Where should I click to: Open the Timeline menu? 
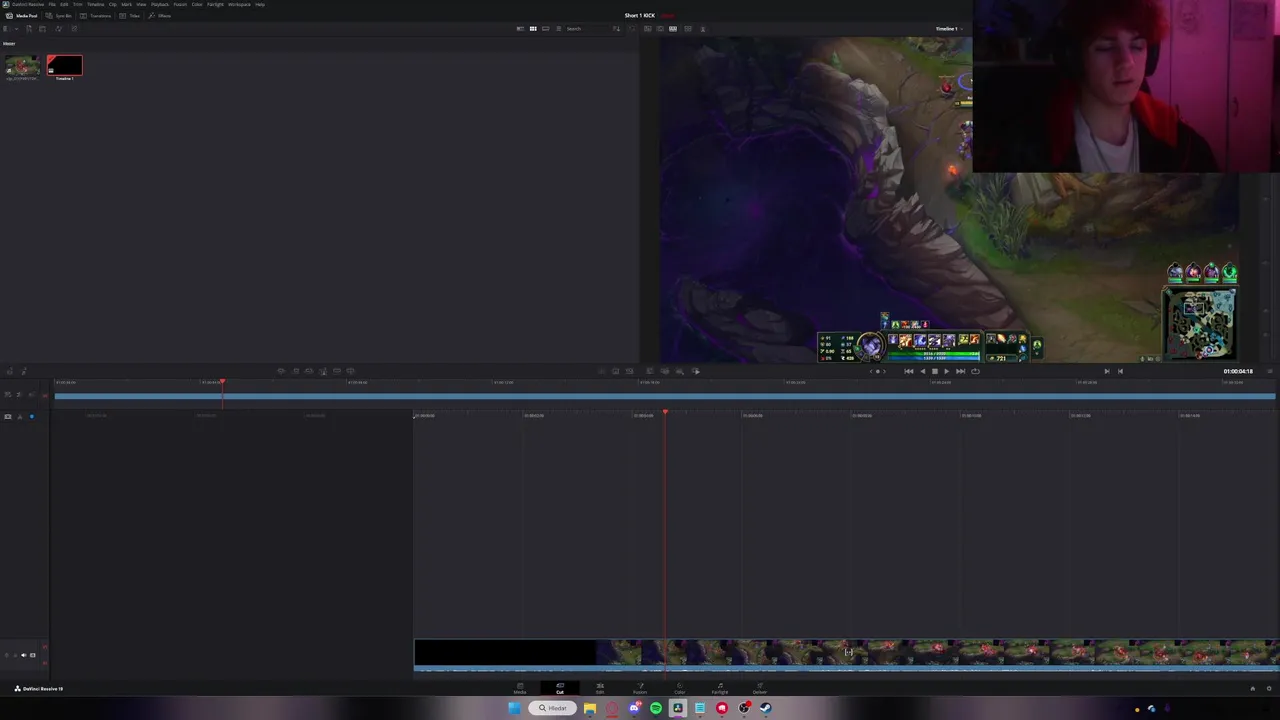click(96, 4)
